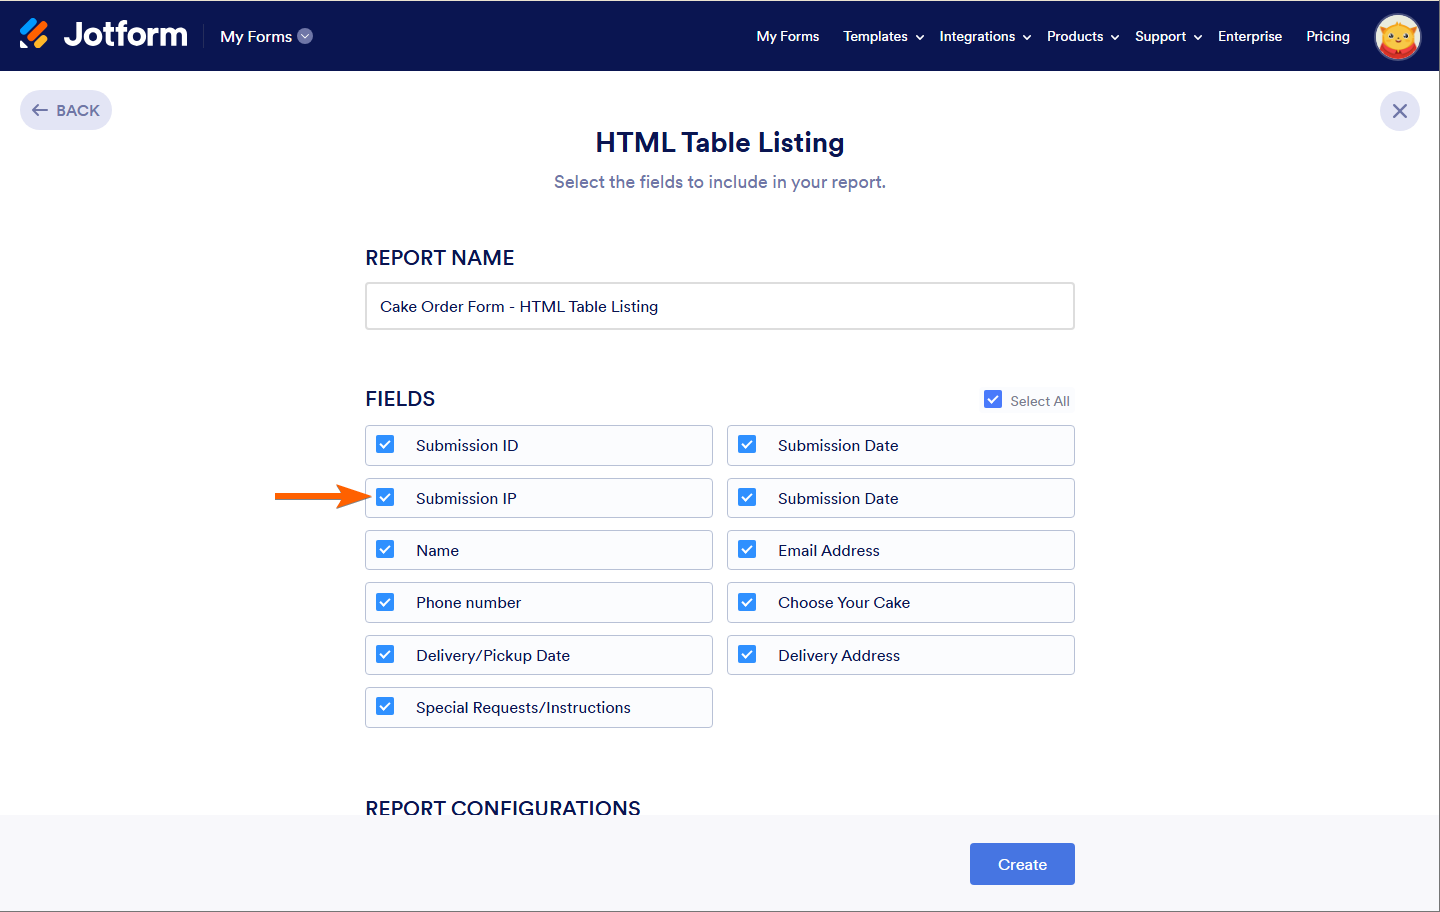The height and width of the screenshot is (912, 1440).
Task: Disable the Special Requests/Instructions field
Action: (385, 707)
